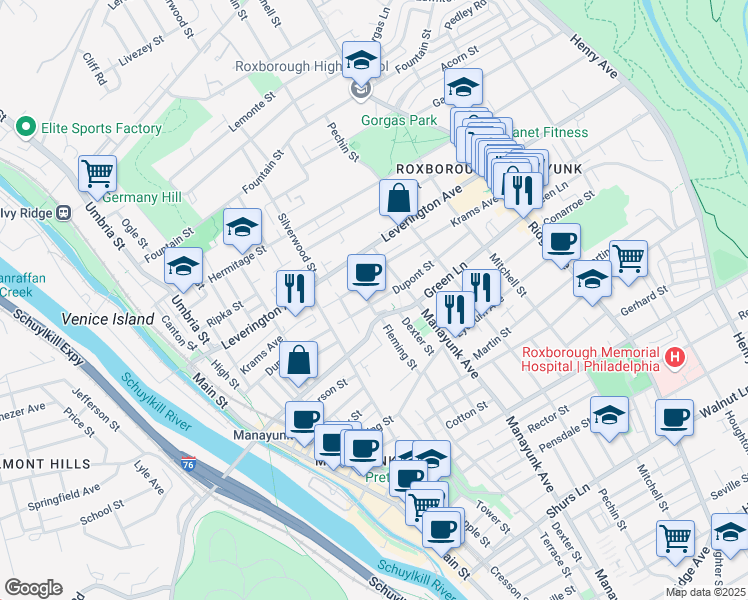Select the Tower St street label

click(x=493, y=517)
